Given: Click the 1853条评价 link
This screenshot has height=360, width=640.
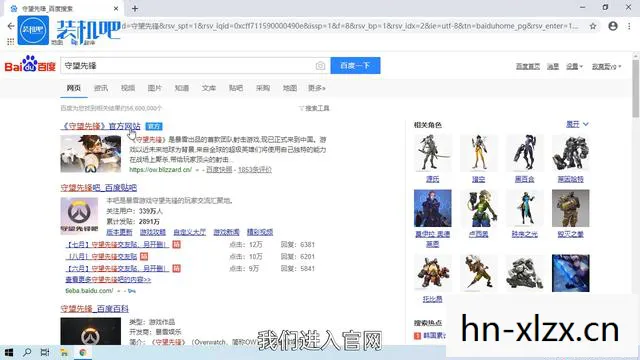Looking at the screenshot, I should pos(255,170).
